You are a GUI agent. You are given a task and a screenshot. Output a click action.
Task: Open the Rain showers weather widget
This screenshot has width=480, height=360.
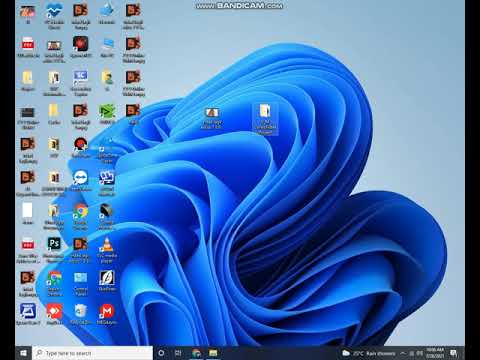pyautogui.click(x=369, y=353)
